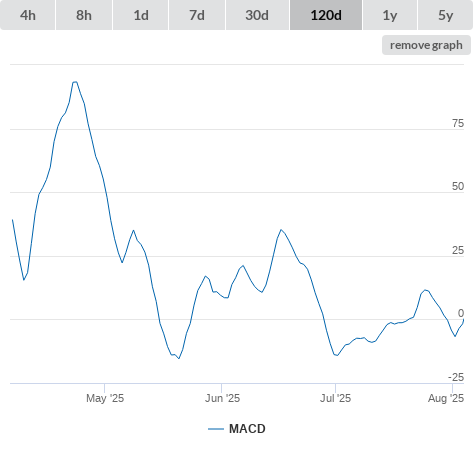Click the Jul '25 axis label
This screenshot has width=474, height=455.
point(335,398)
